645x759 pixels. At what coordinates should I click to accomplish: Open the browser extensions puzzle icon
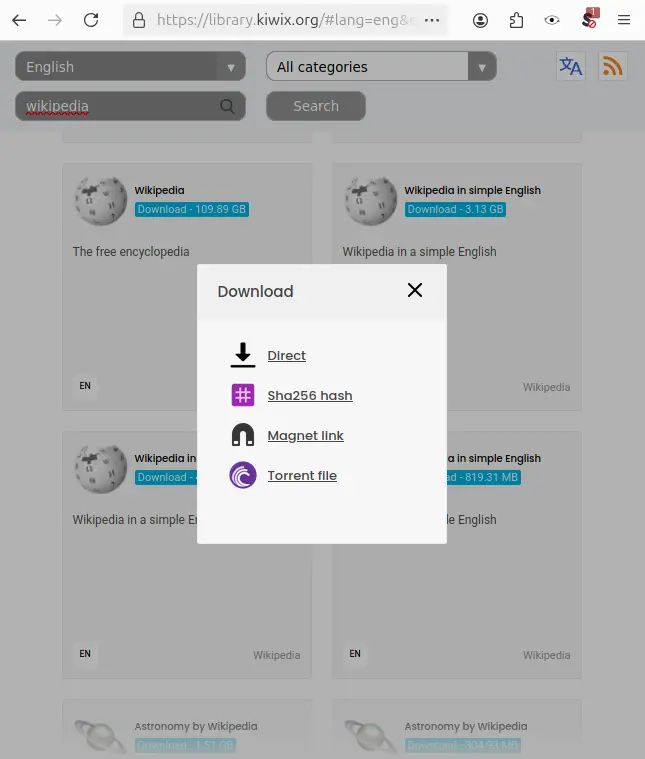point(516,20)
